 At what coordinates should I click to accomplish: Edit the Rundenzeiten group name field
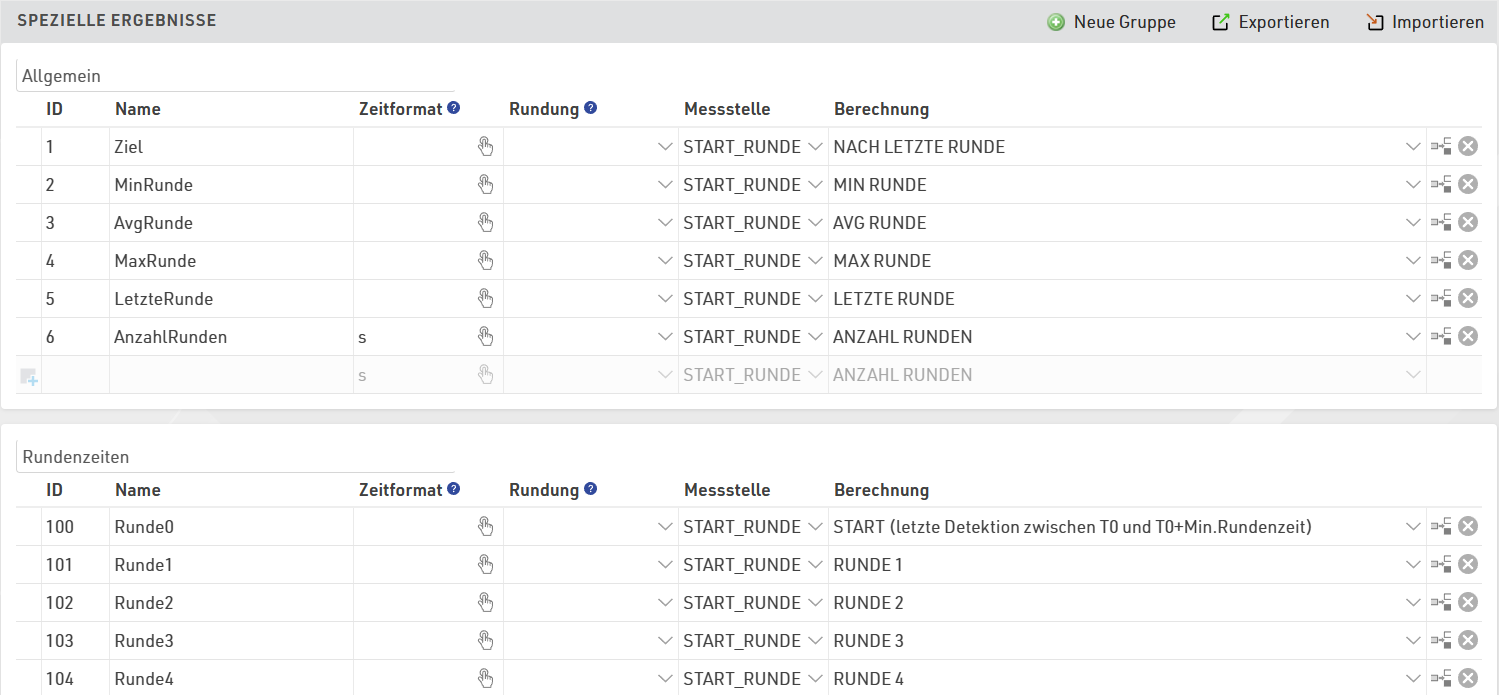point(235,457)
